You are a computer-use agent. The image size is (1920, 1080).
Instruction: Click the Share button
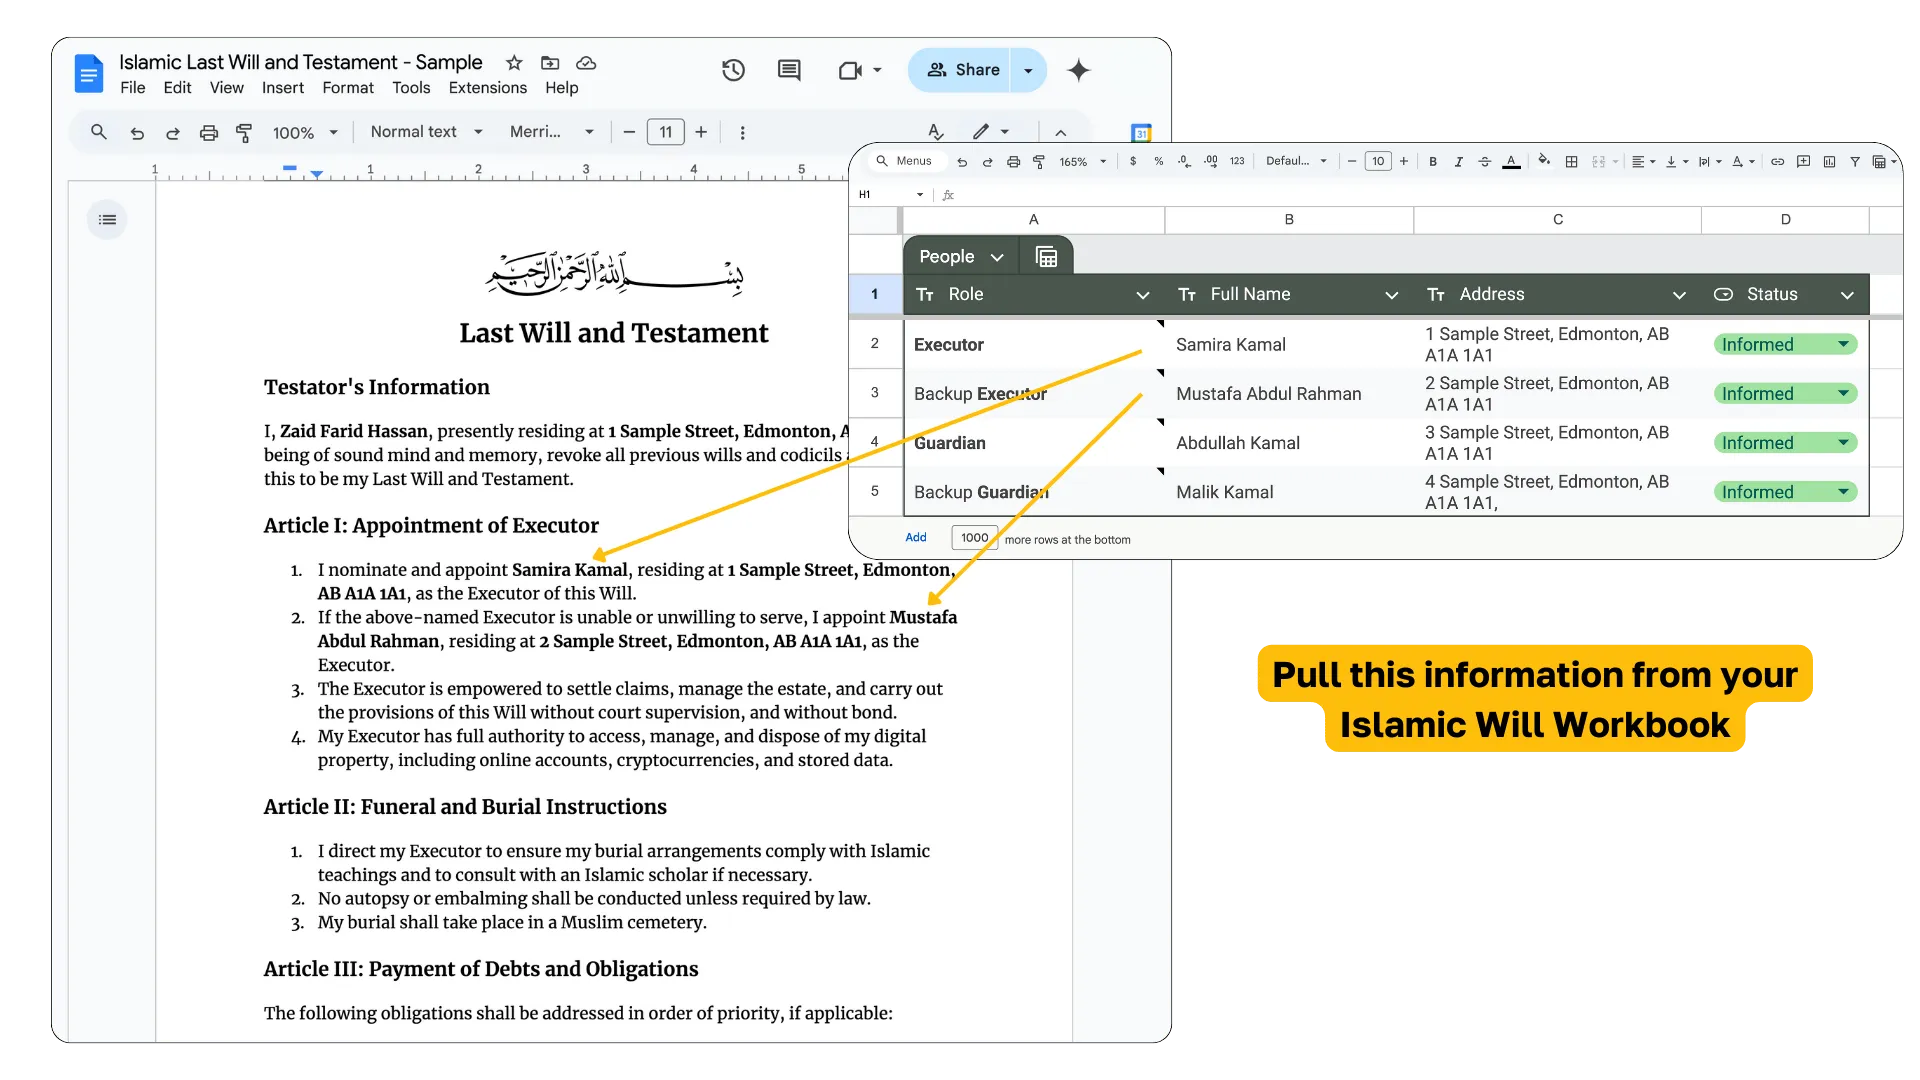click(x=961, y=70)
